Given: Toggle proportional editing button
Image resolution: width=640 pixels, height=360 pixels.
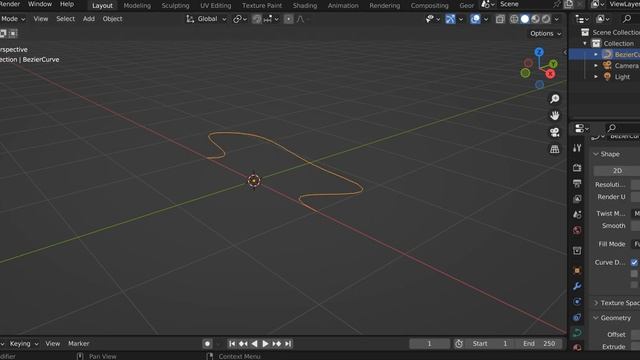Looking at the screenshot, I should (x=288, y=19).
